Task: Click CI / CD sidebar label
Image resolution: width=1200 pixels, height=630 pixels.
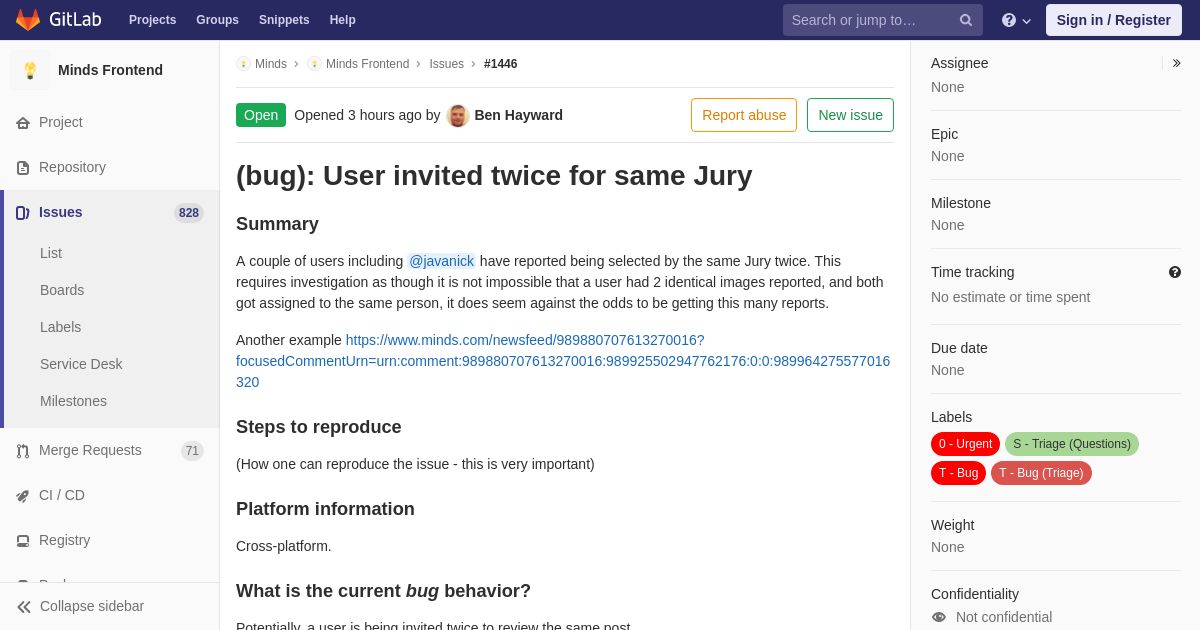Action: [x=62, y=495]
